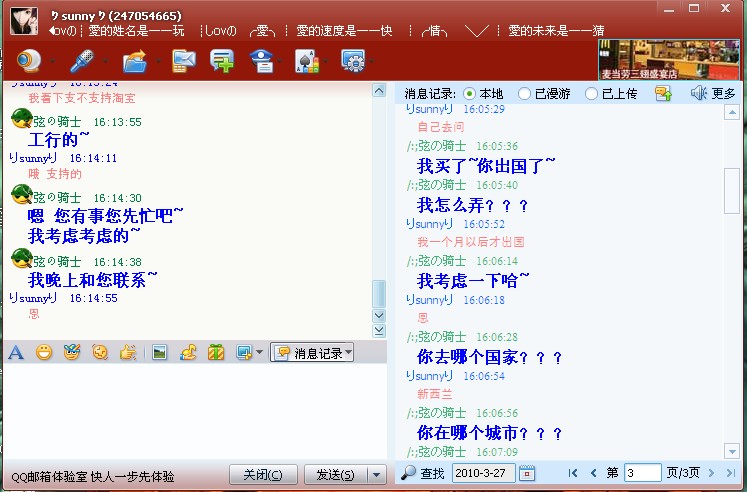Click the send file folder icon
747x492 pixels.
pyautogui.click(x=134, y=61)
